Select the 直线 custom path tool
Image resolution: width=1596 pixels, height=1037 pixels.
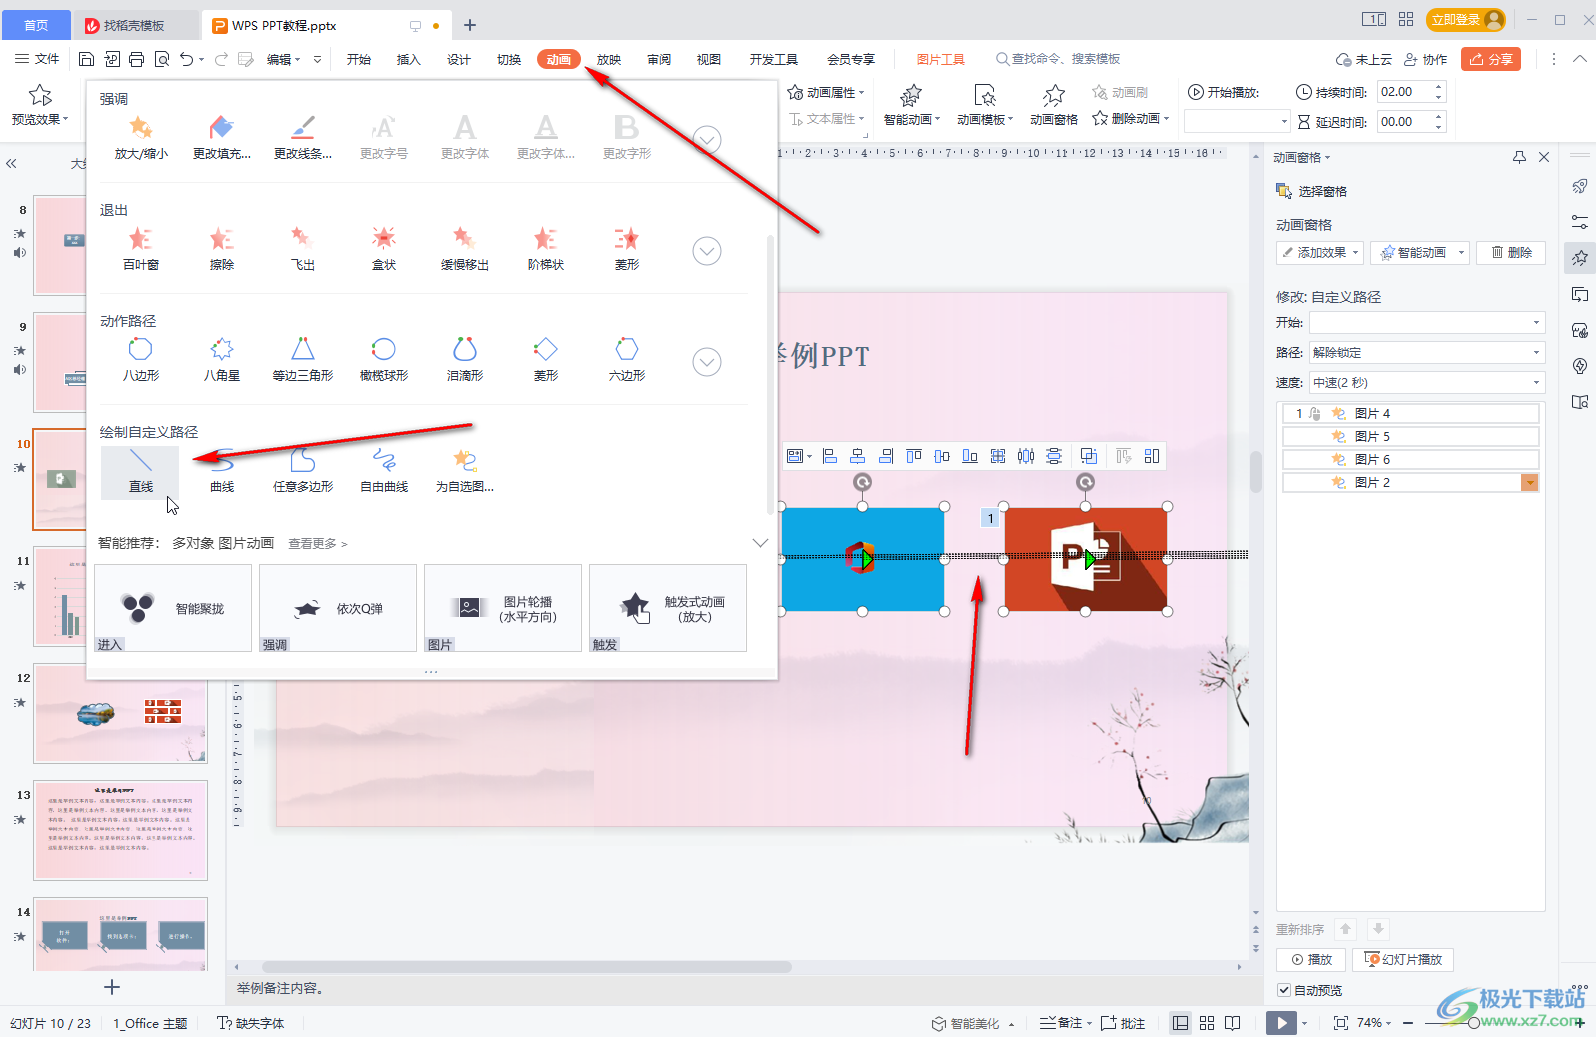(x=140, y=472)
